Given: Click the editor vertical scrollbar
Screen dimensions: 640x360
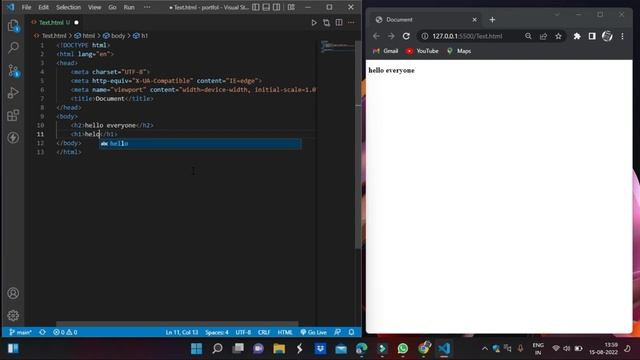Looking at the screenshot, I should 358,144.
